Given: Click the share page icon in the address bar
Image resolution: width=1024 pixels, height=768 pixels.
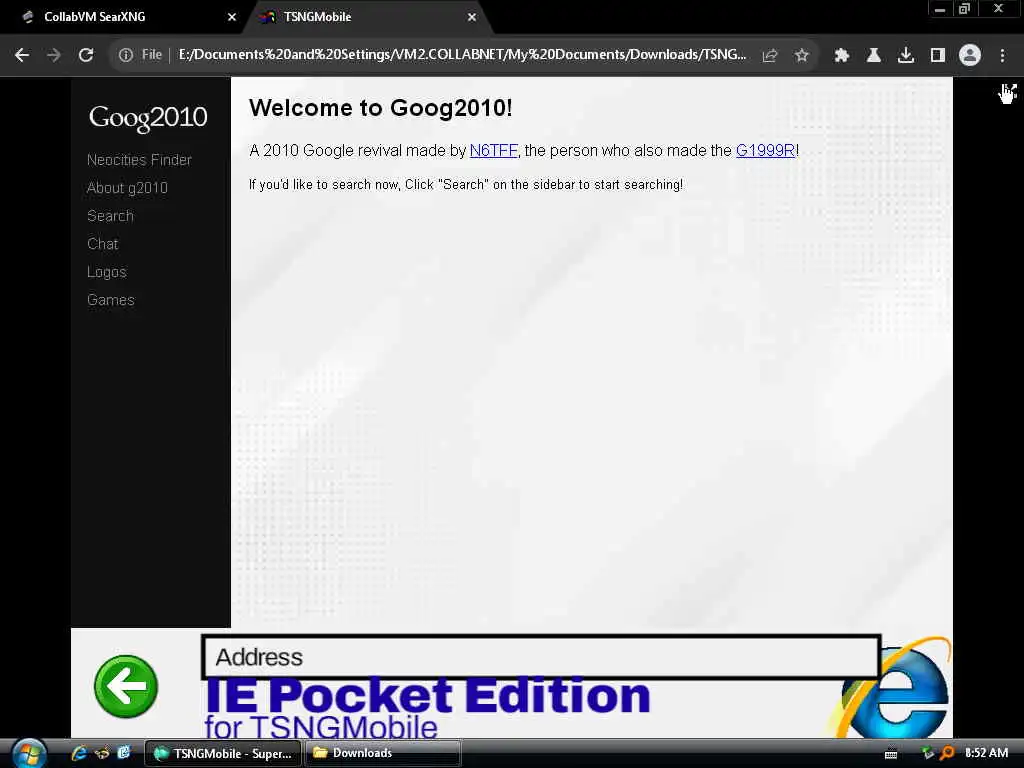Looking at the screenshot, I should tap(770, 56).
